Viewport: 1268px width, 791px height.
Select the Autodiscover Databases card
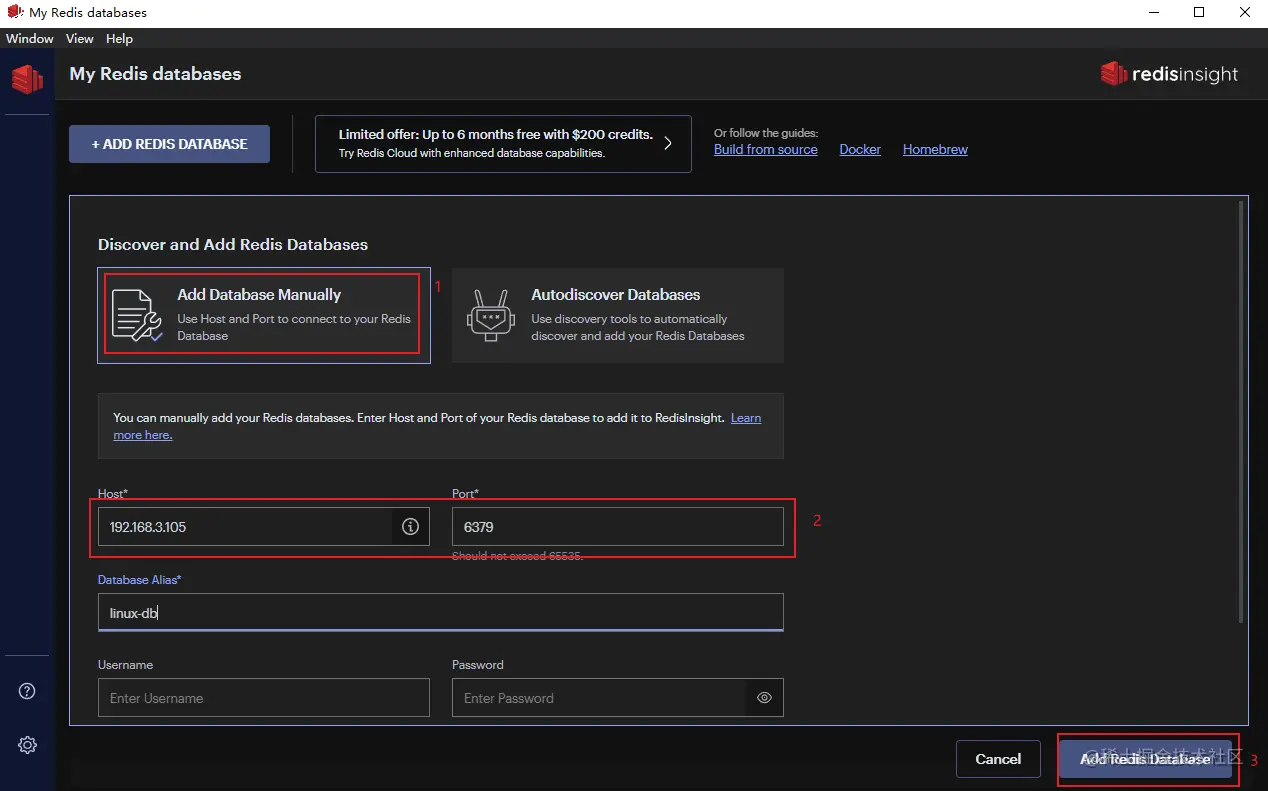(618, 315)
